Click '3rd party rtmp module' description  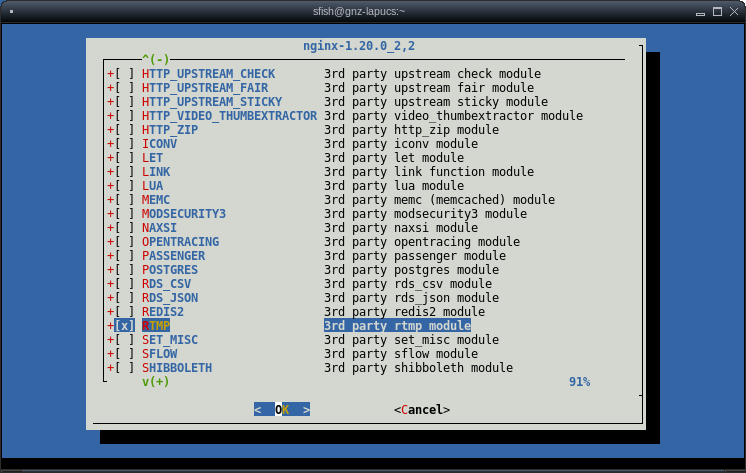pos(397,326)
